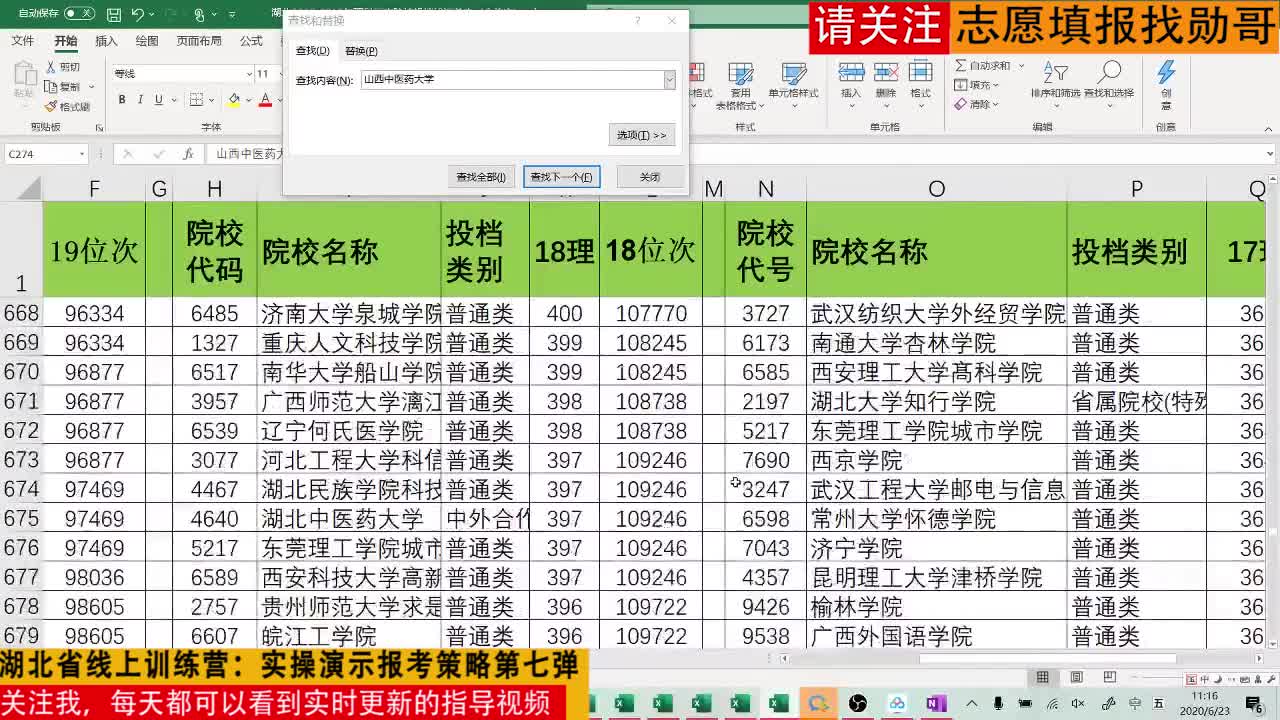Toggle Bold formatting

pyautogui.click(x=122, y=100)
